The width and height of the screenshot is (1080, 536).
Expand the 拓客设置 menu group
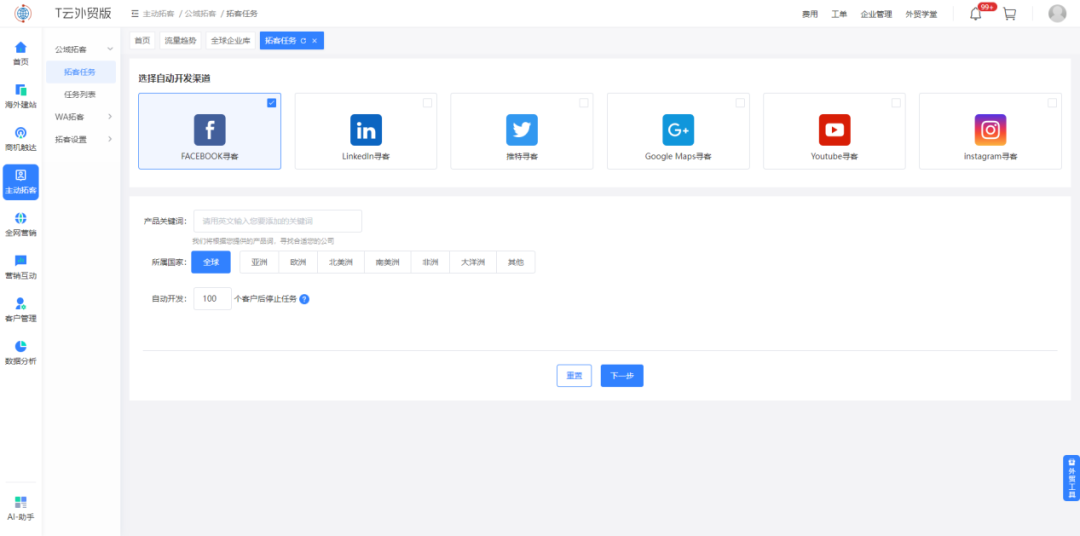coord(81,139)
